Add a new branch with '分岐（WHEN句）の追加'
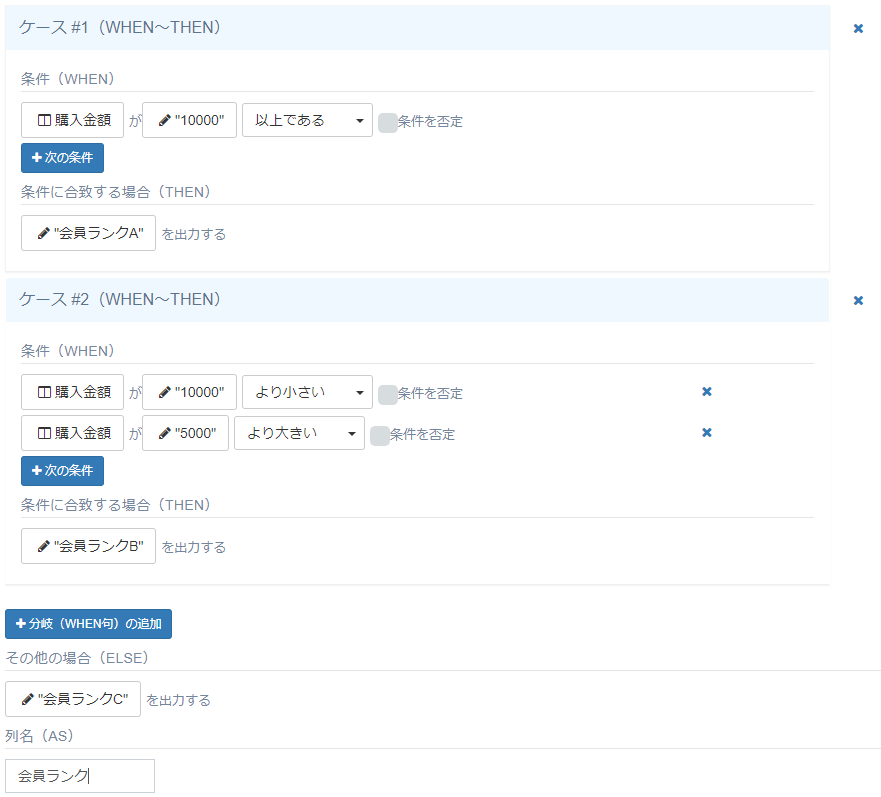The width and height of the screenshot is (881, 797). click(x=89, y=624)
